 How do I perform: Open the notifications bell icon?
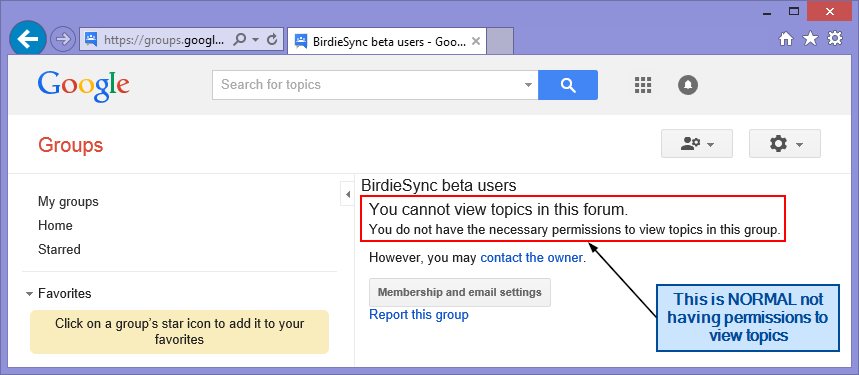pos(688,85)
